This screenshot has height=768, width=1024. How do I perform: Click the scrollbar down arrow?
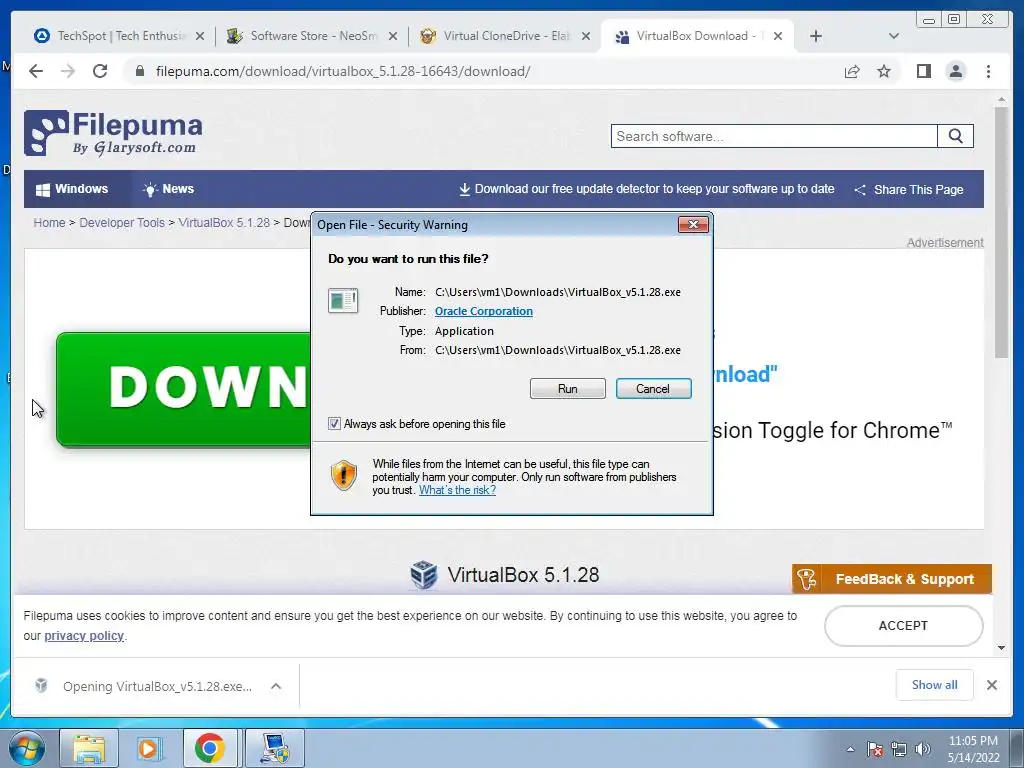click(x=1001, y=648)
